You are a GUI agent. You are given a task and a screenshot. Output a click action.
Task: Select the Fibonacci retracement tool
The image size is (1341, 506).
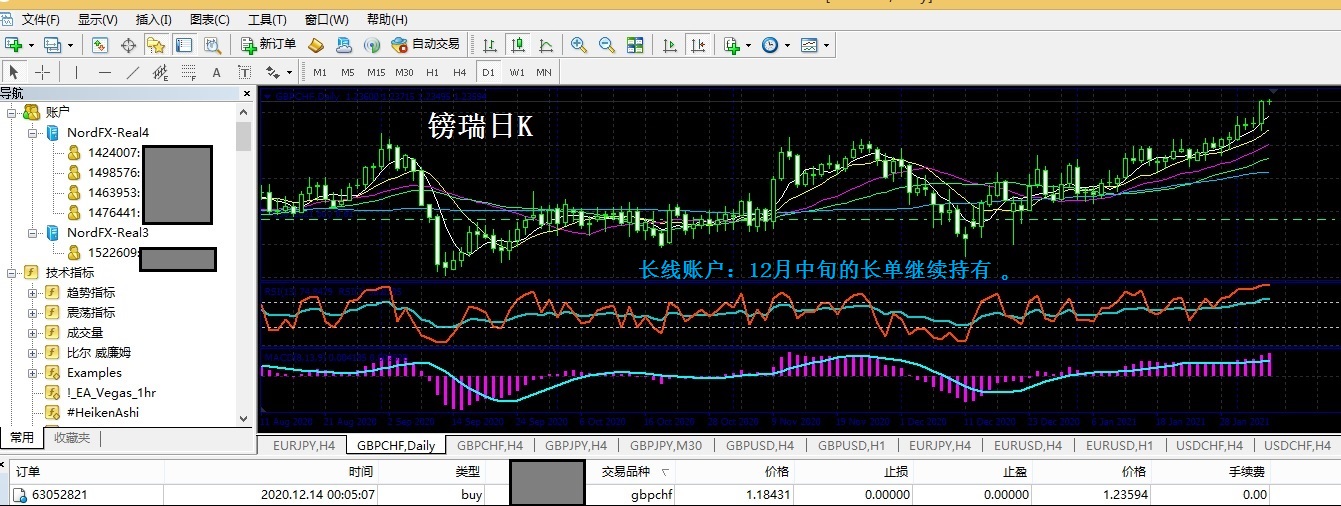coord(188,72)
